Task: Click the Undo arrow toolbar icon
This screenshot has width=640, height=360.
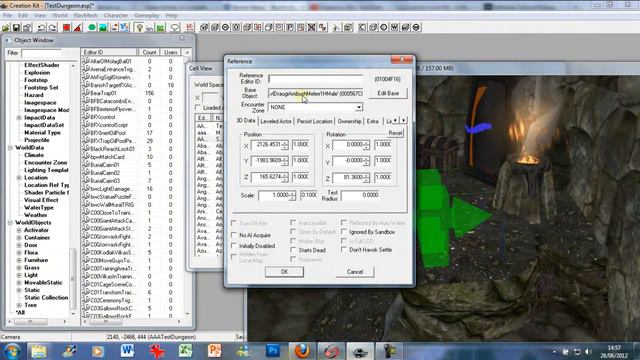Action: (41, 27)
